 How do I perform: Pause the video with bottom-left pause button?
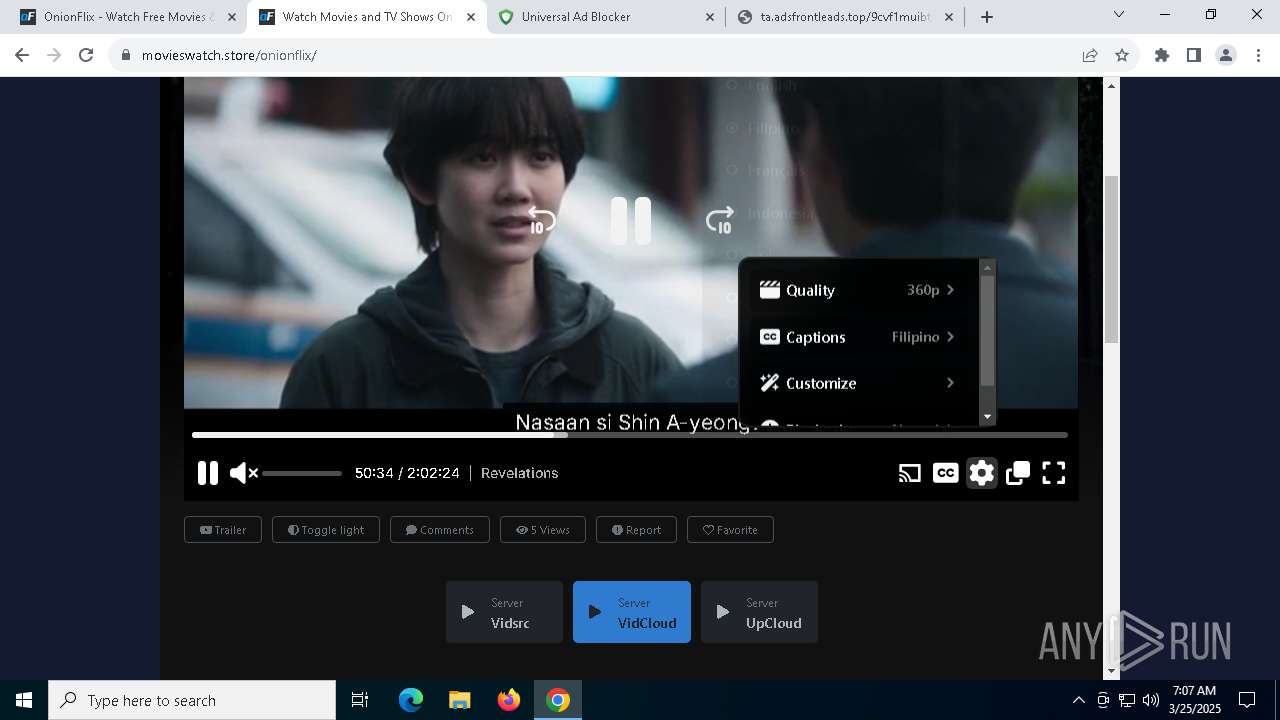[x=207, y=473]
